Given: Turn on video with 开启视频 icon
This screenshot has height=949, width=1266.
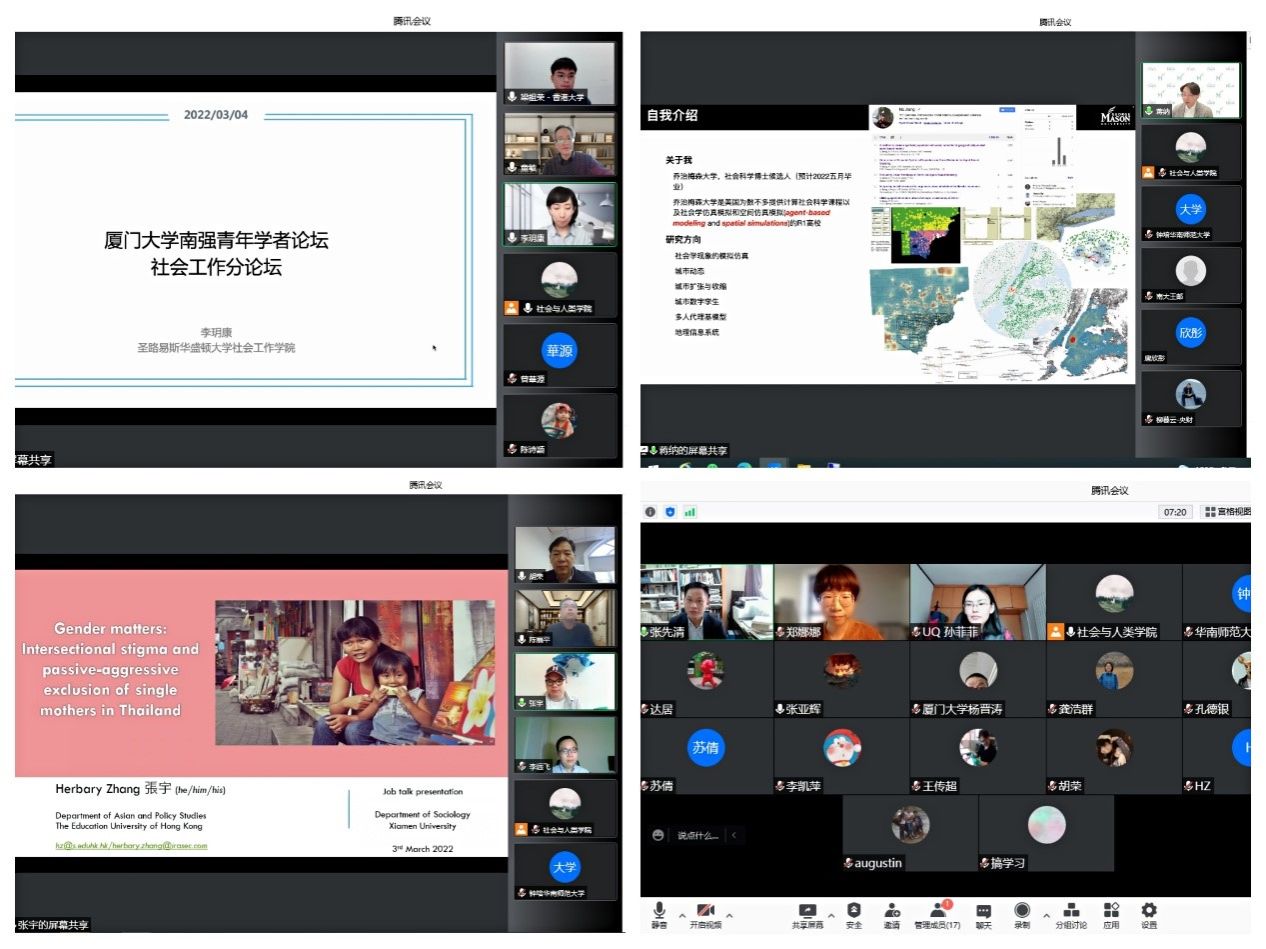Looking at the screenshot, I should coord(705,912).
